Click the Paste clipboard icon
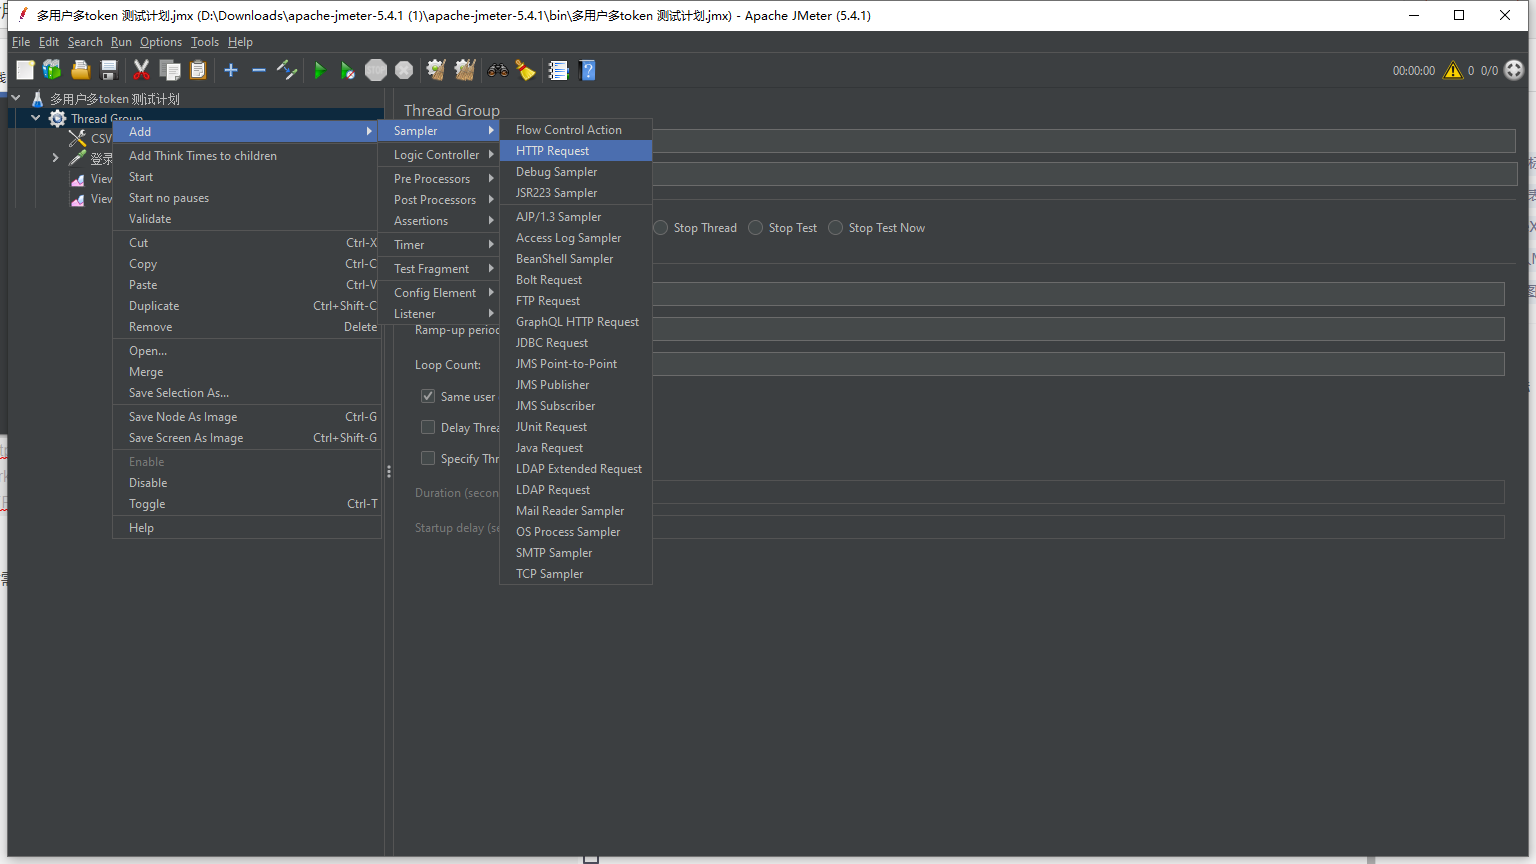The image size is (1536, 864). [x=198, y=70]
